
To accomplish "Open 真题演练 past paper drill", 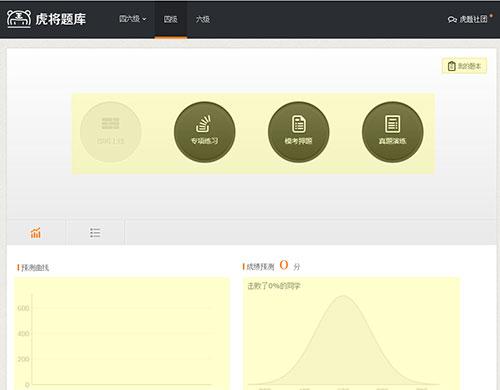I will pyautogui.click(x=392, y=132).
